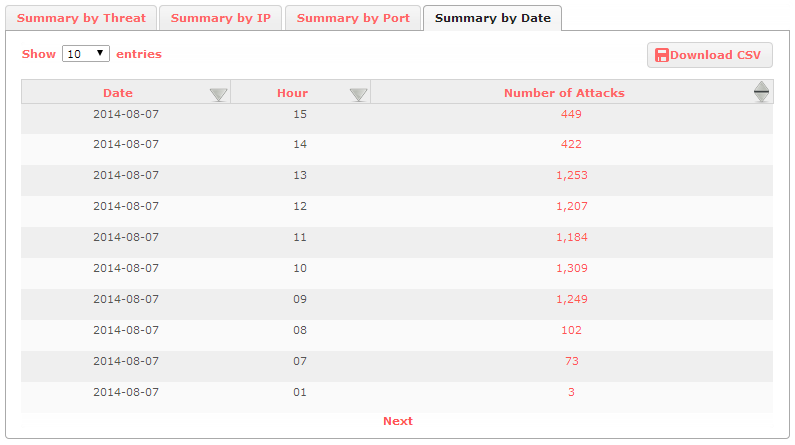This screenshot has width=795, height=445.
Task: Sort table by Date header label
Action: coord(117,93)
